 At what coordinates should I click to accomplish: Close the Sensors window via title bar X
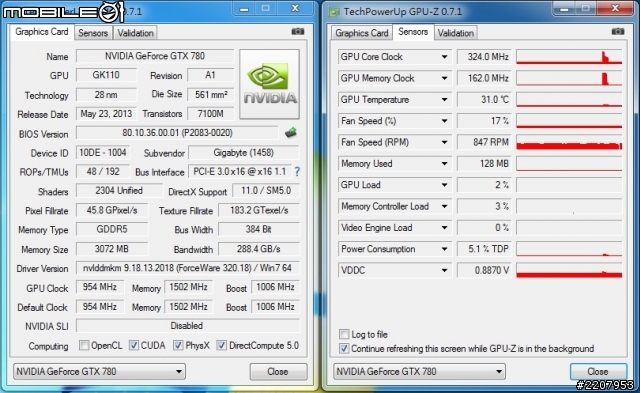tap(615, 8)
